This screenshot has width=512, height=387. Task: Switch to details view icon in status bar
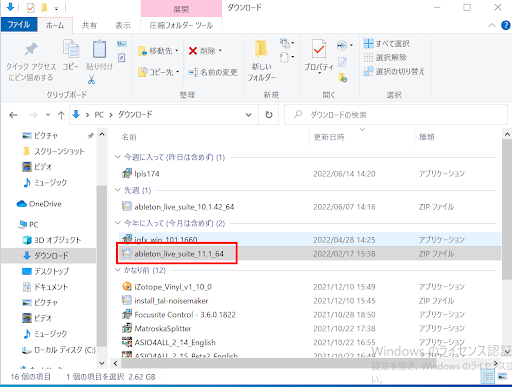tap(488, 377)
